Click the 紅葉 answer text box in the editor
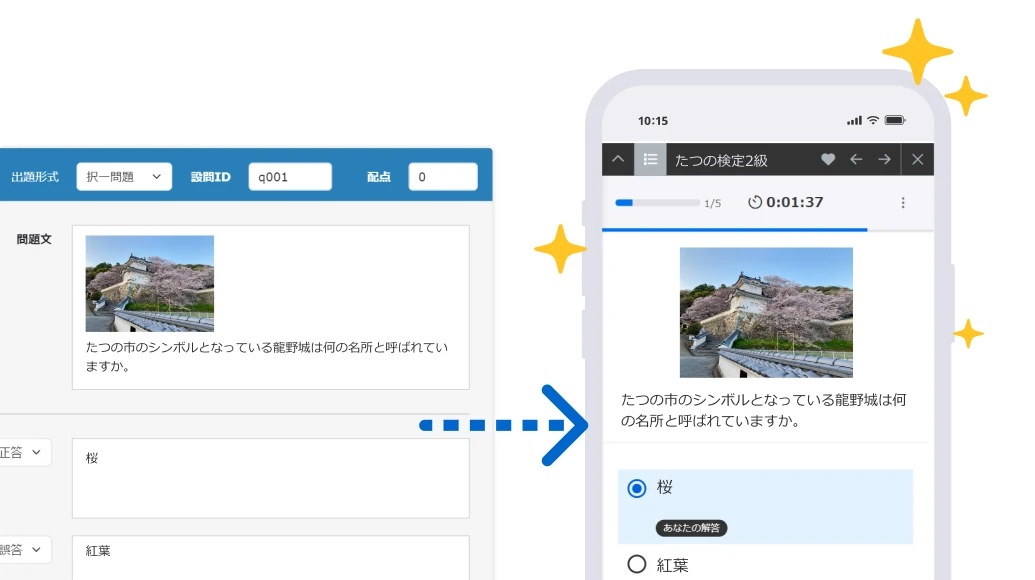1035x580 pixels. click(271, 558)
